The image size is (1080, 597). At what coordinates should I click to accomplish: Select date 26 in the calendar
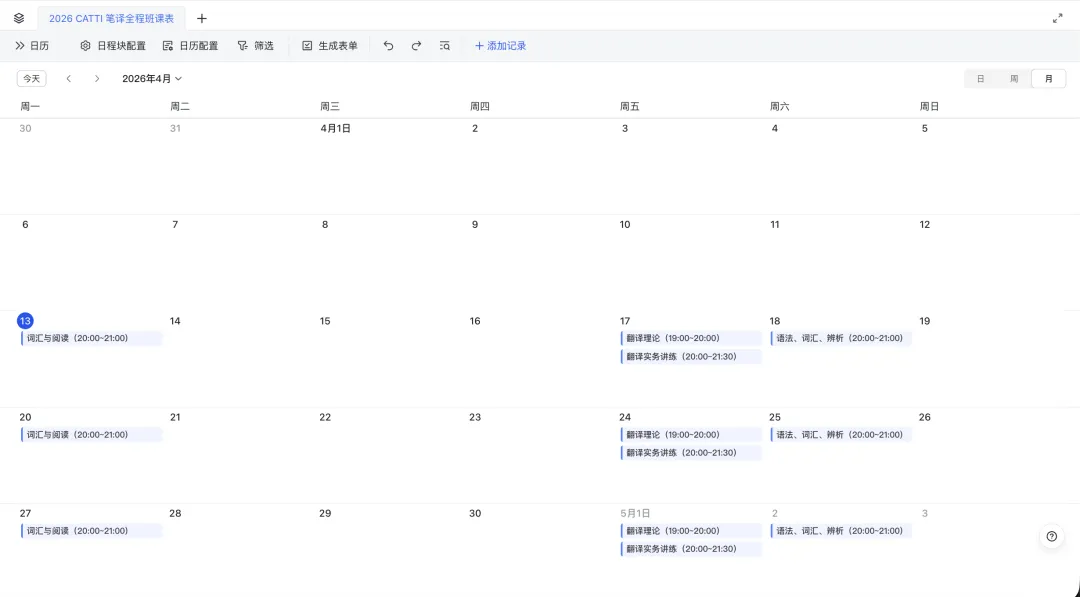924,417
